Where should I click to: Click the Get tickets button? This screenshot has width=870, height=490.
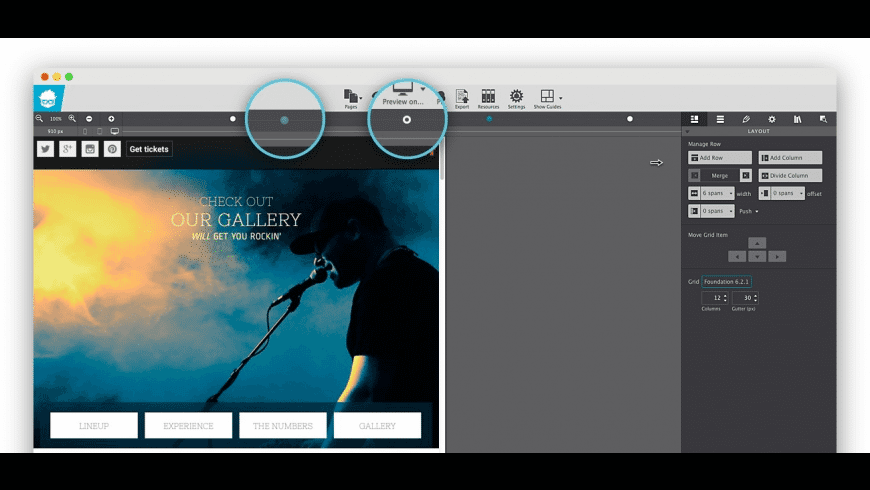tap(149, 149)
